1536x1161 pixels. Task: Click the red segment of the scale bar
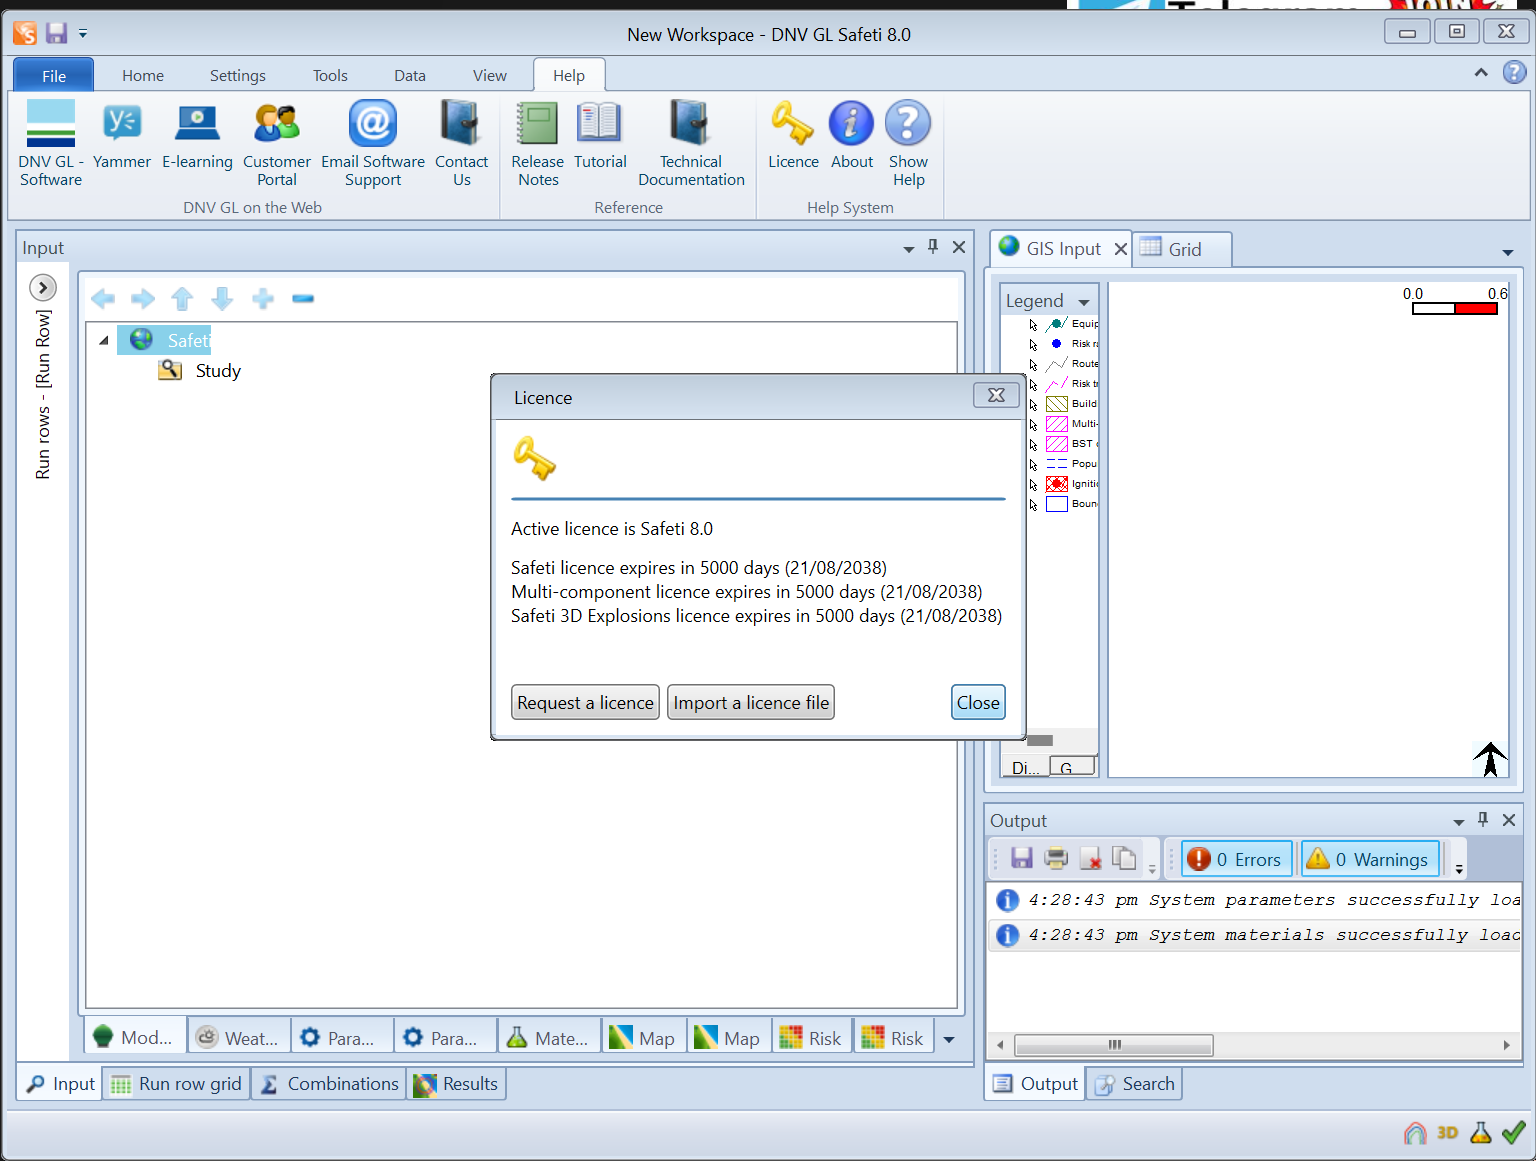pyautogui.click(x=1476, y=309)
